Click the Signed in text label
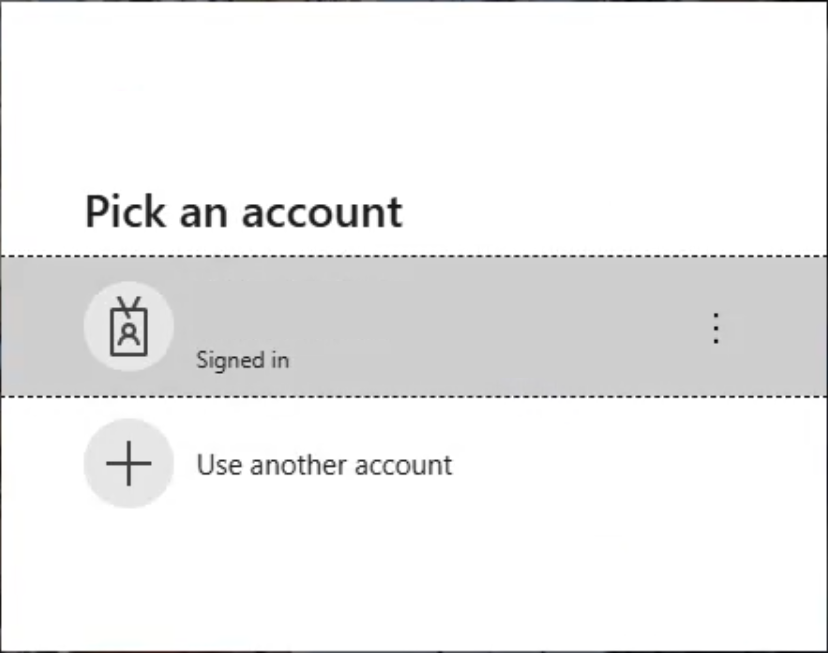This screenshot has width=828, height=653. coord(242,360)
